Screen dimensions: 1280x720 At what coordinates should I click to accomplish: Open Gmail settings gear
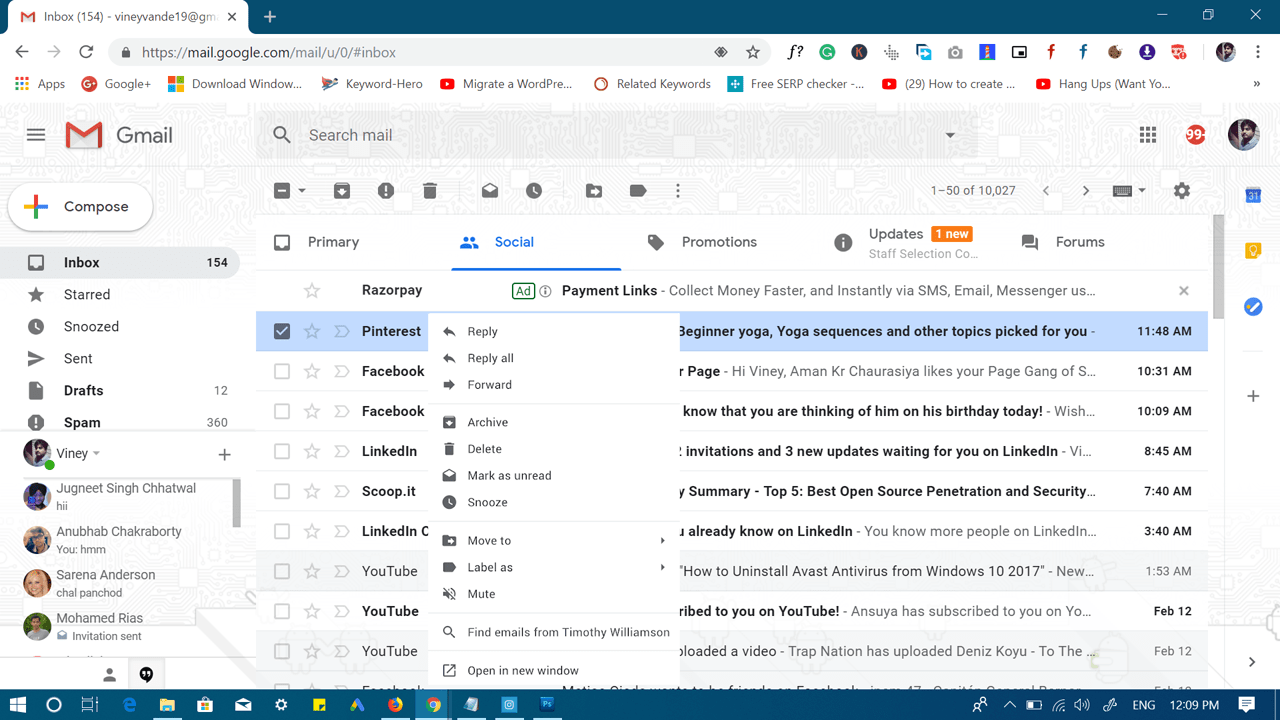point(1181,190)
